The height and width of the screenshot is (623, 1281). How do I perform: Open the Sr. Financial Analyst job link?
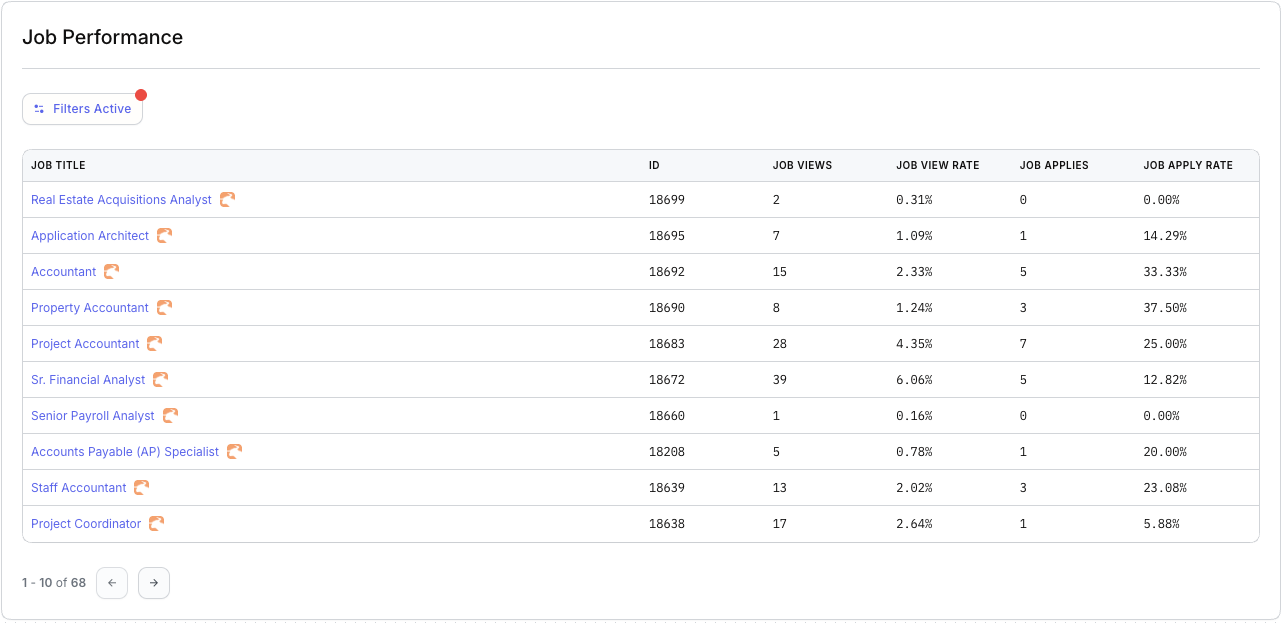[88, 380]
